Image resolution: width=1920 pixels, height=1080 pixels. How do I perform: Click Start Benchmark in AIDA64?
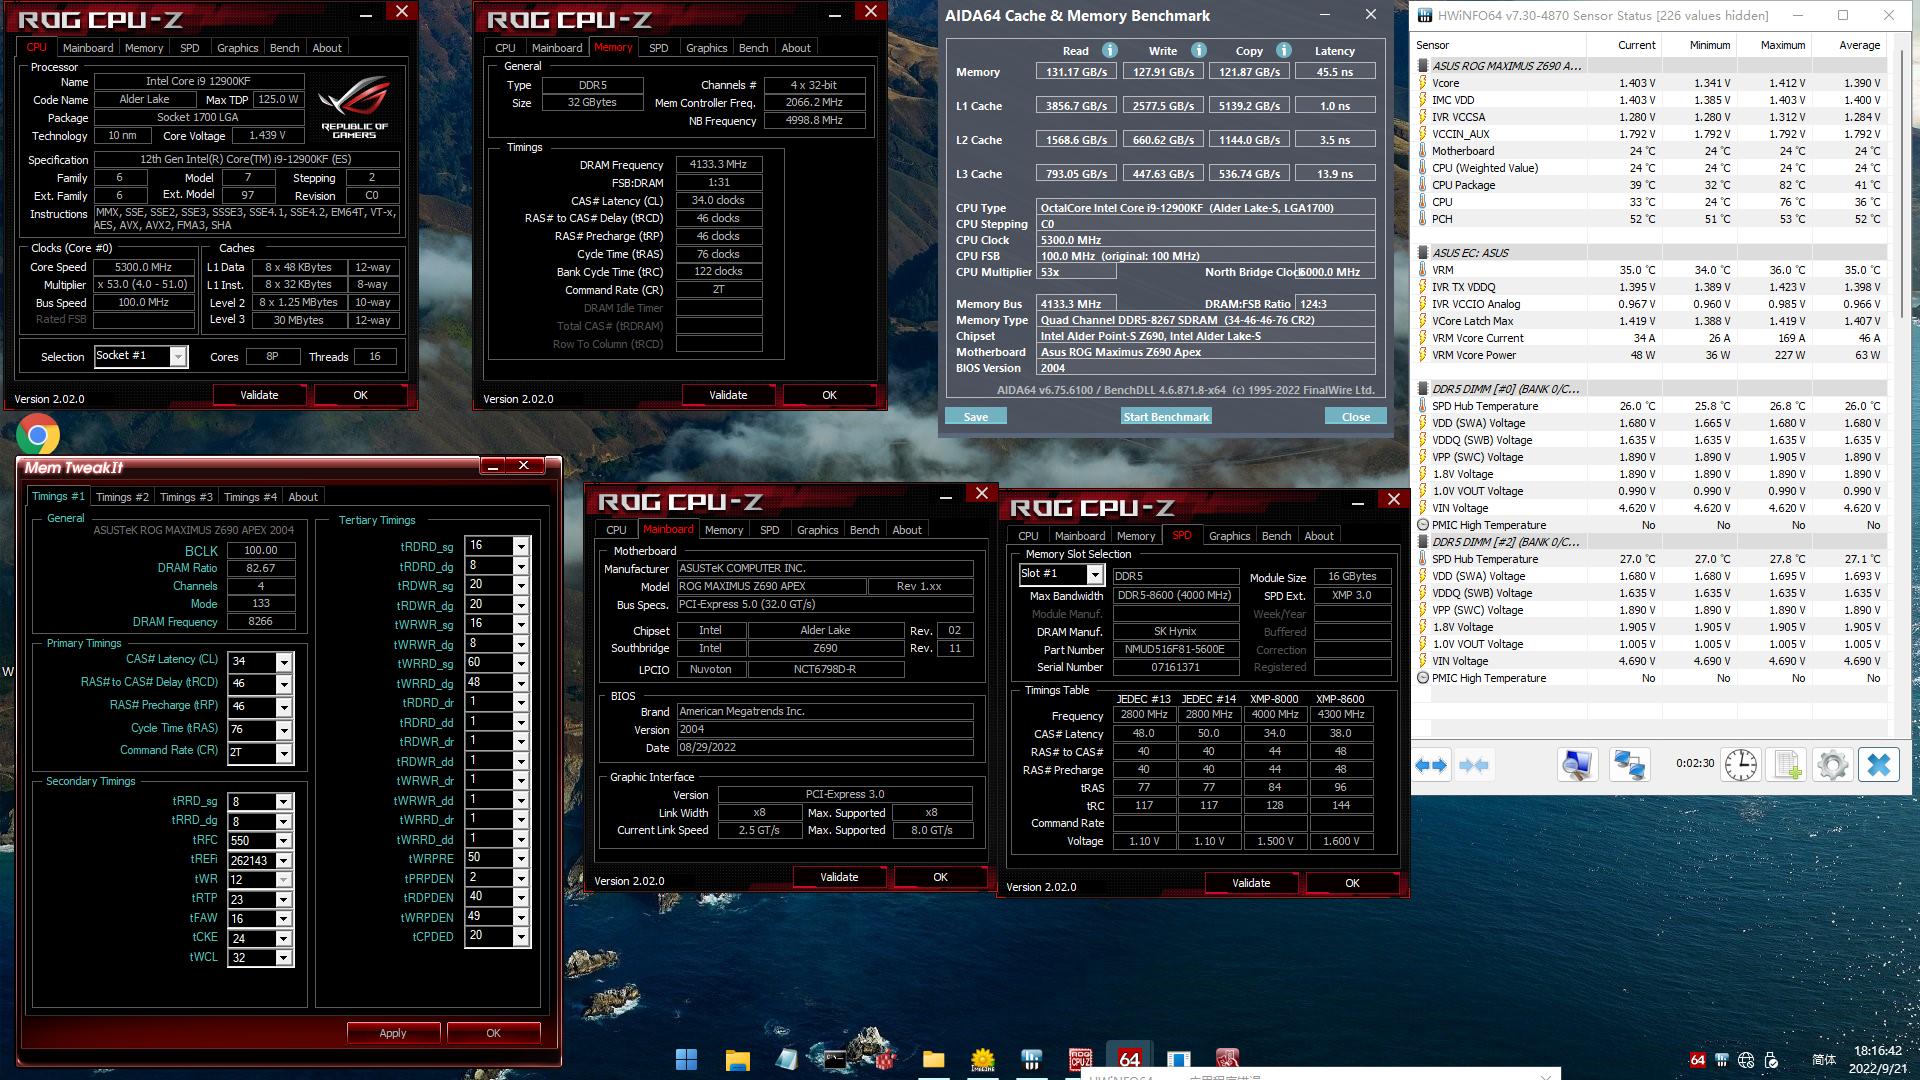click(1166, 417)
